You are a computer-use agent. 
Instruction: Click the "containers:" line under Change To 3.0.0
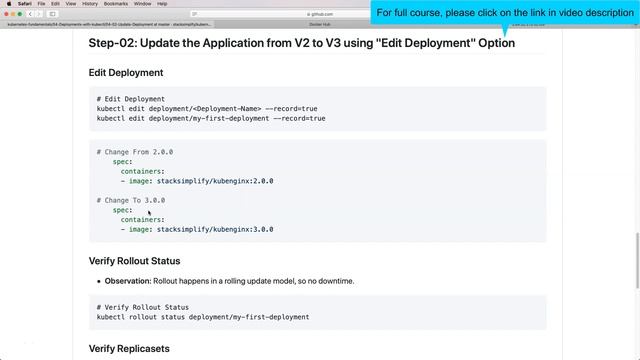coord(142,220)
